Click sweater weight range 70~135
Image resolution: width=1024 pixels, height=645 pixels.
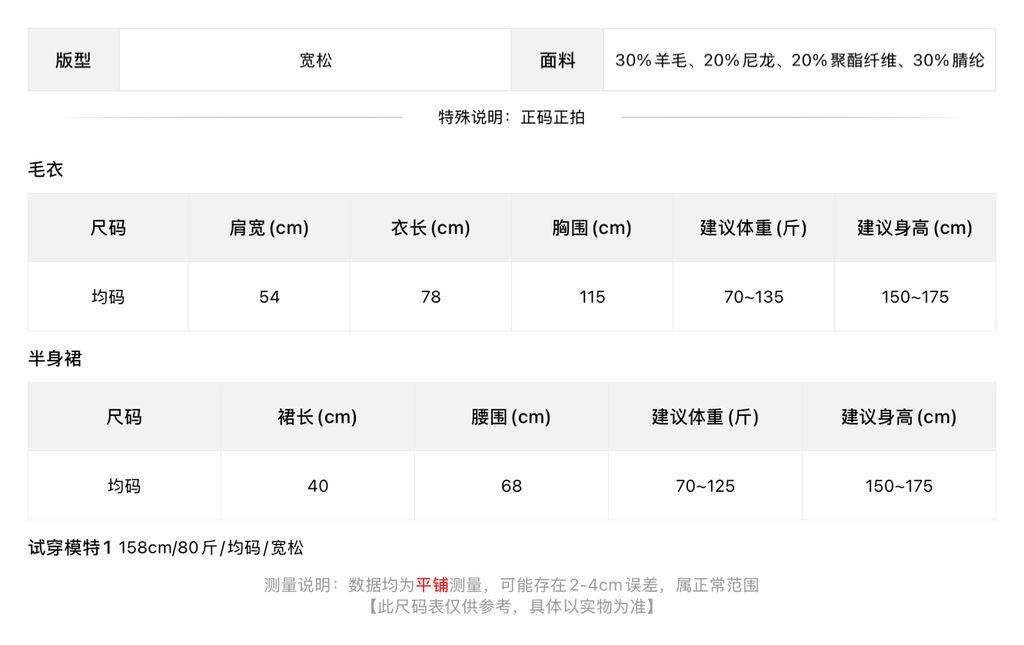(754, 297)
